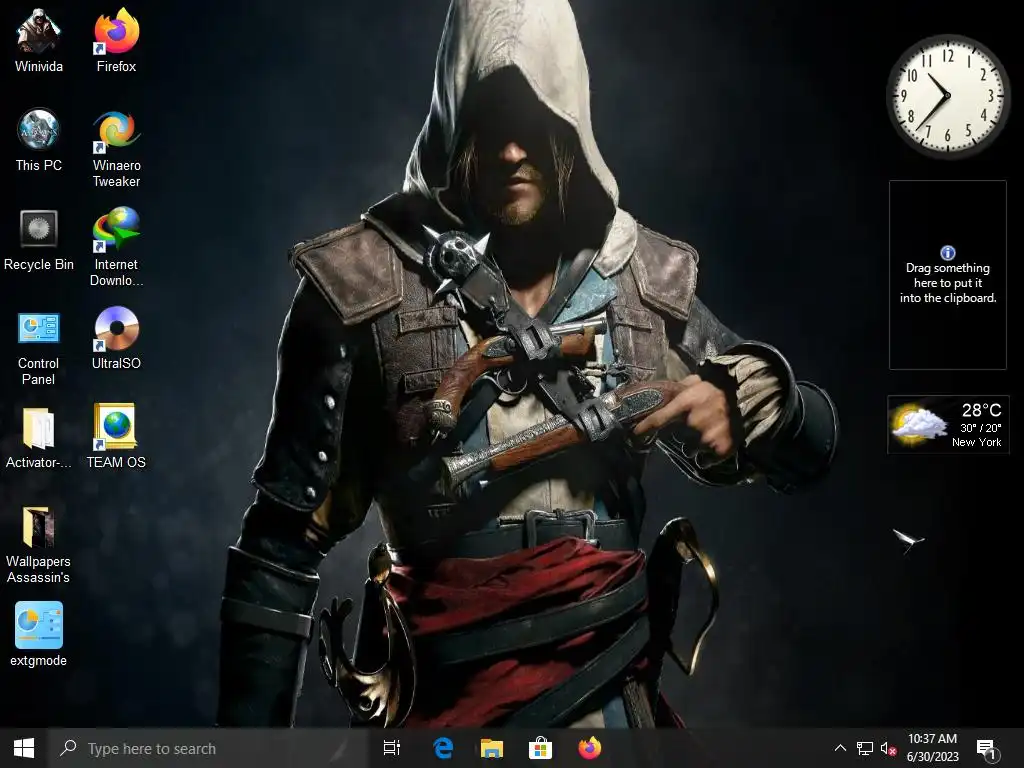Select the TEAM OS shortcut
This screenshot has width=1024, height=768.
[x=116, y=436]
